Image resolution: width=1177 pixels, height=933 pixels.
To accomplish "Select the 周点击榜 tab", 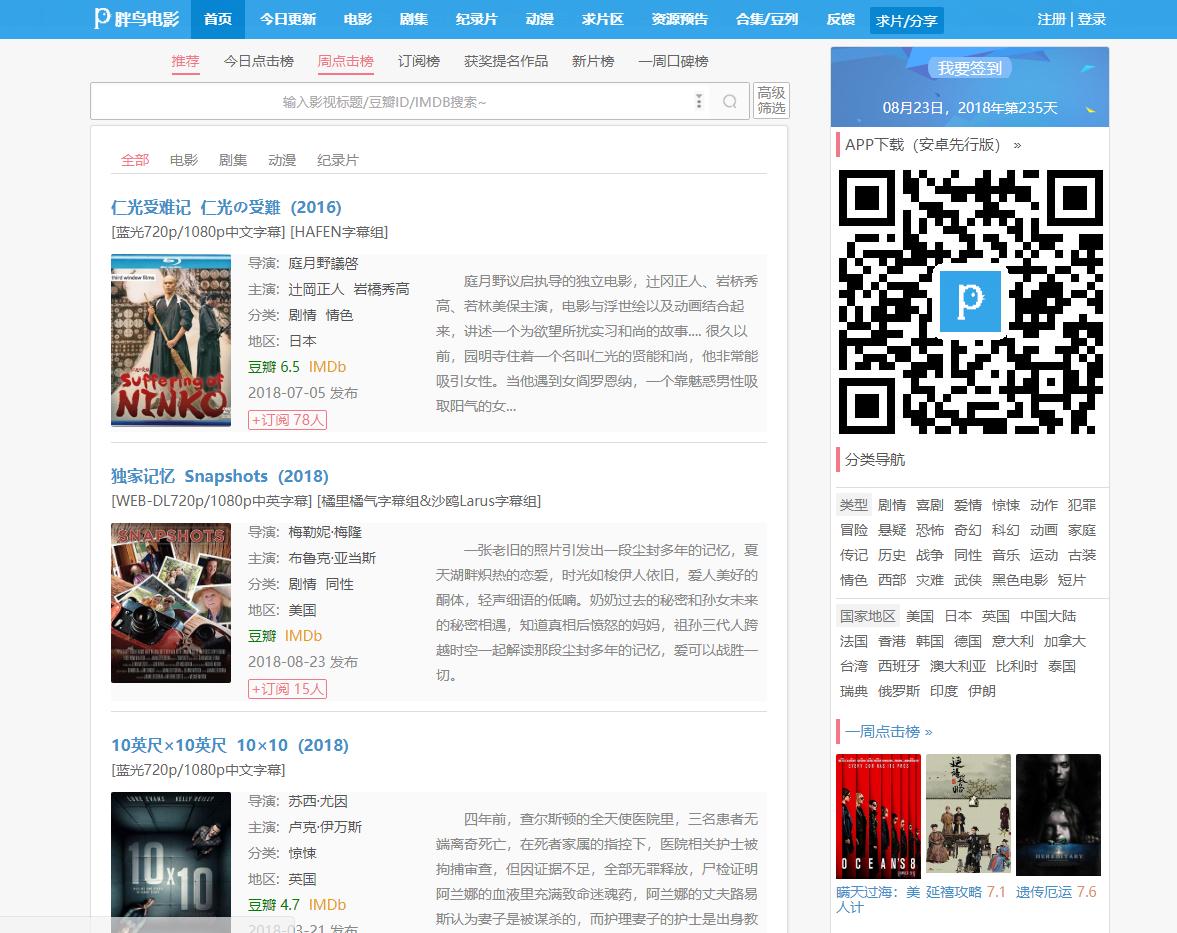I will (x=345, y=62).
